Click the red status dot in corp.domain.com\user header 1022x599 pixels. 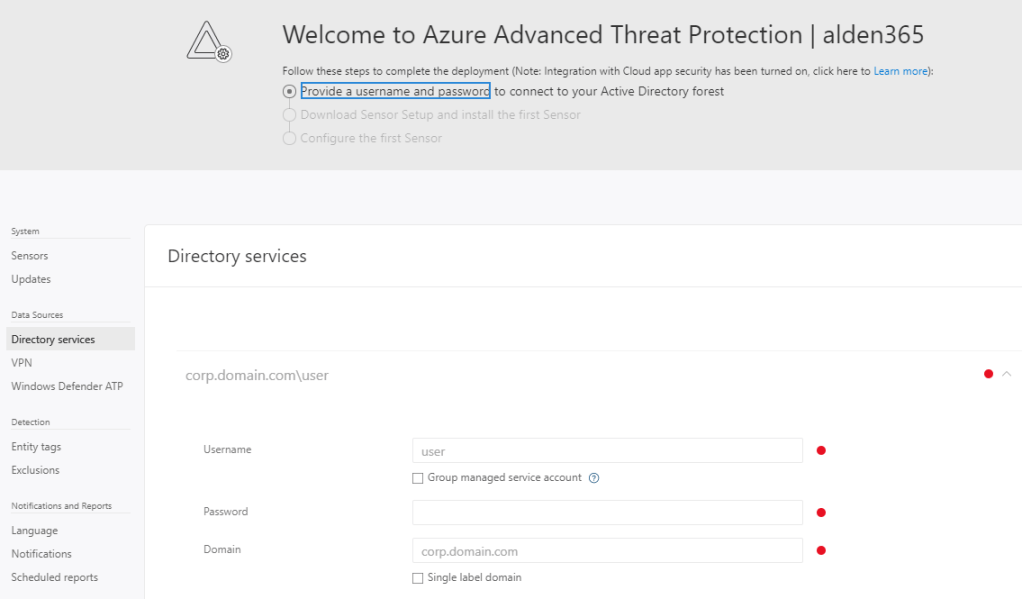pos(989,374)
